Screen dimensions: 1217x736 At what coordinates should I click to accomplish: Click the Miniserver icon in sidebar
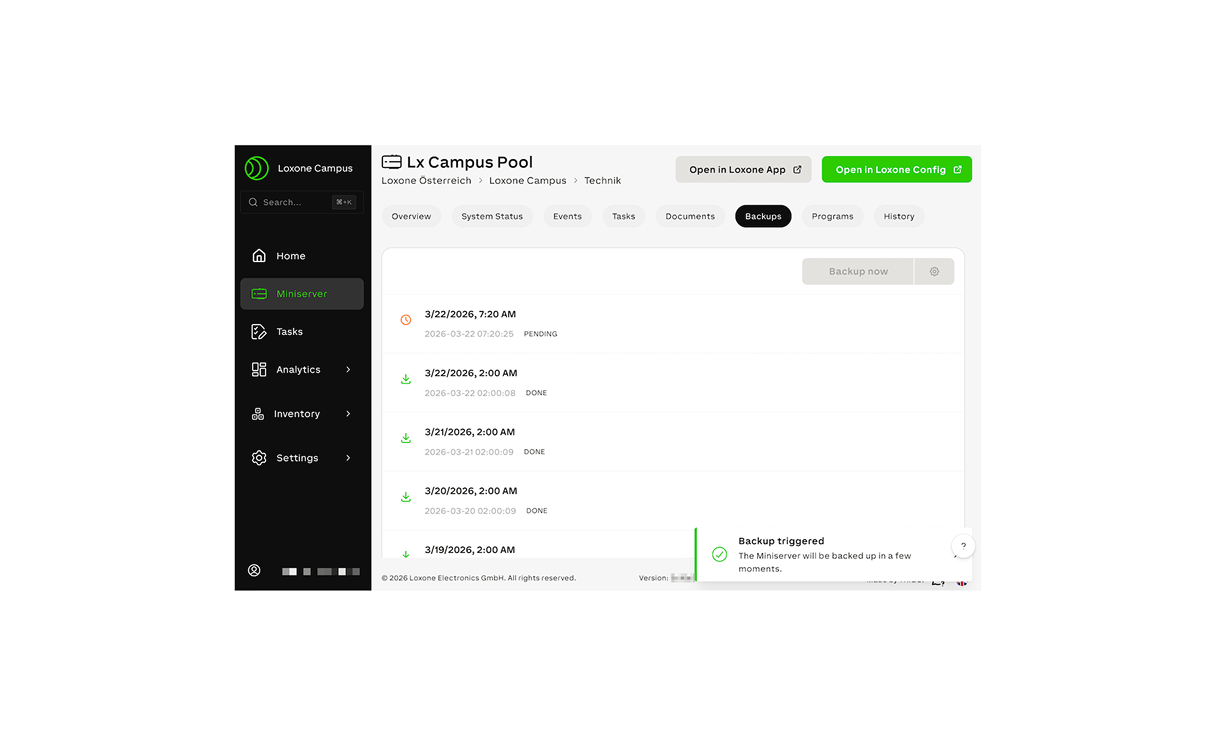click(x=259, y=294)
